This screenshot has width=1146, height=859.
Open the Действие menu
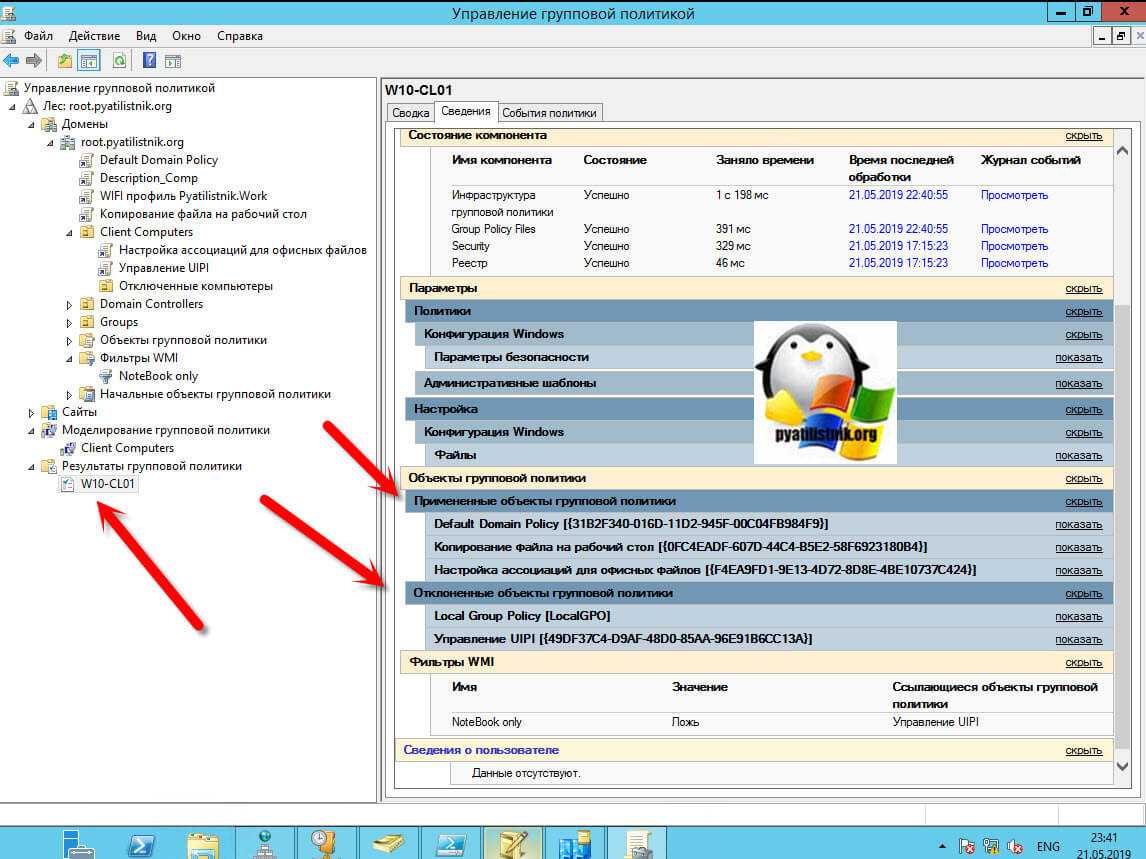pyautogui.click(x=95, y=36)
